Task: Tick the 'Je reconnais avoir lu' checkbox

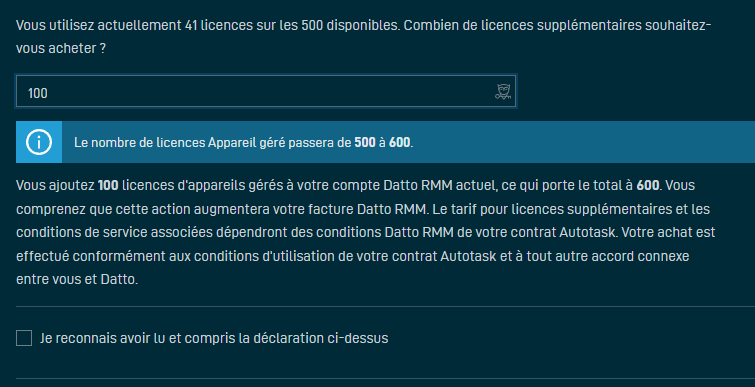Action: 24,338
